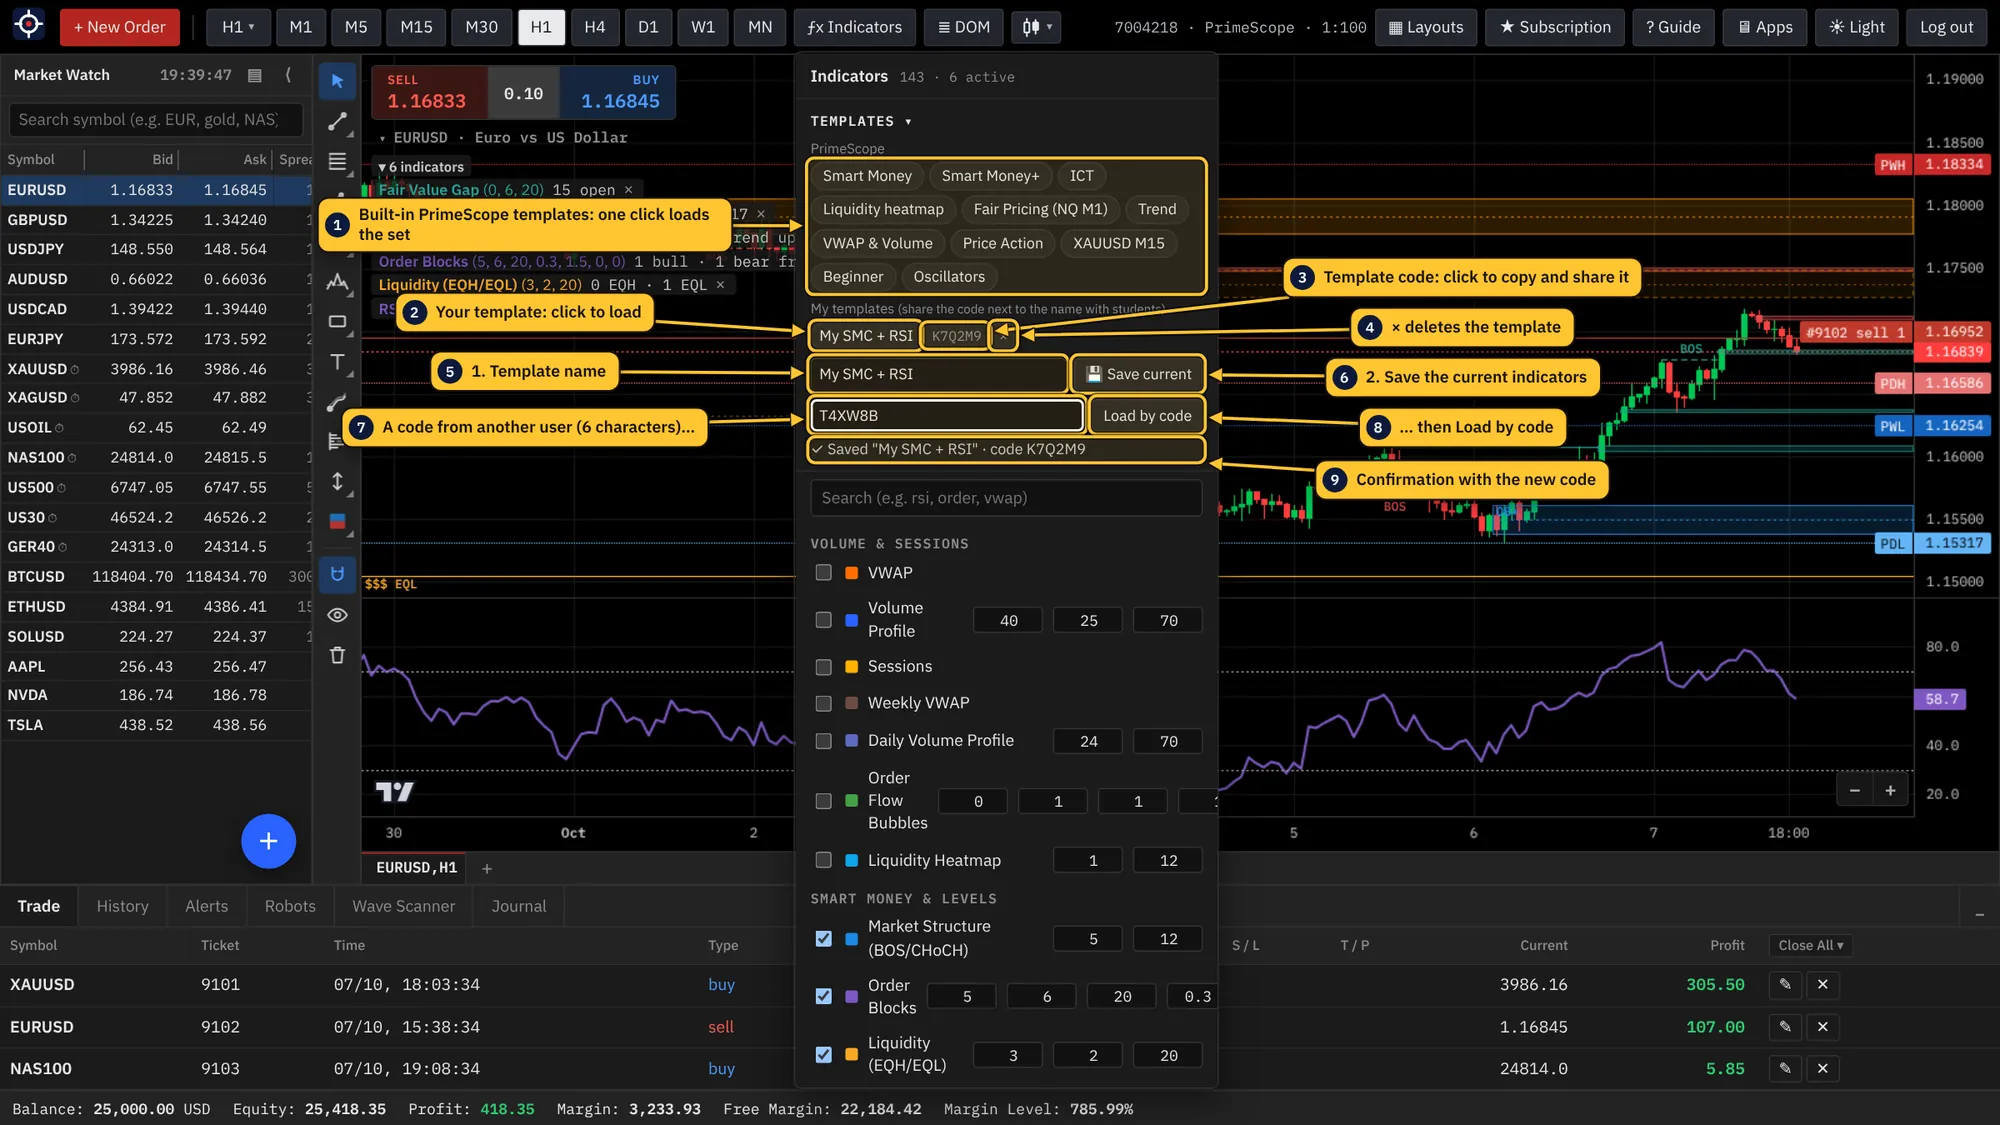
Task: Uncheck the Order Blocks indicator
Action: [823, 997]
